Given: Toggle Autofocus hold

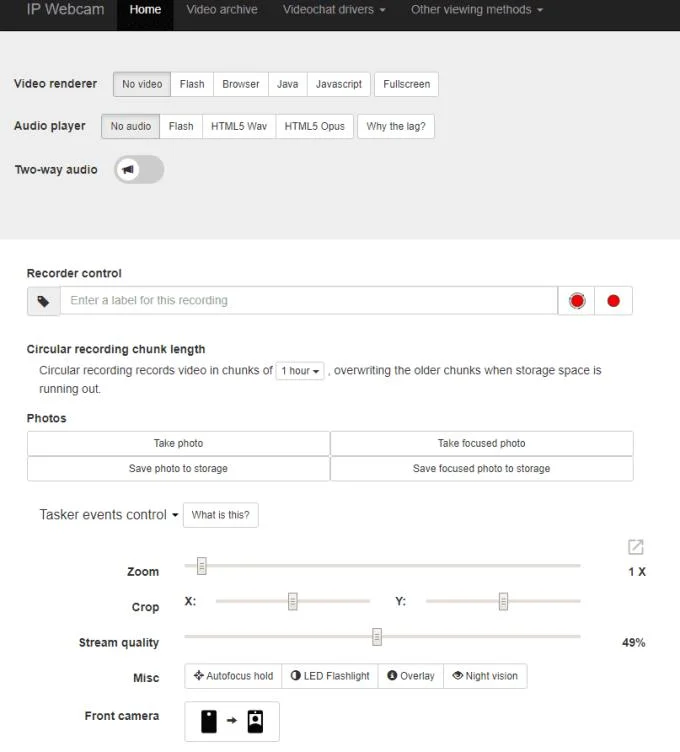Looking at the screenshot, I should pyautogui.click(x=234, y=676).
